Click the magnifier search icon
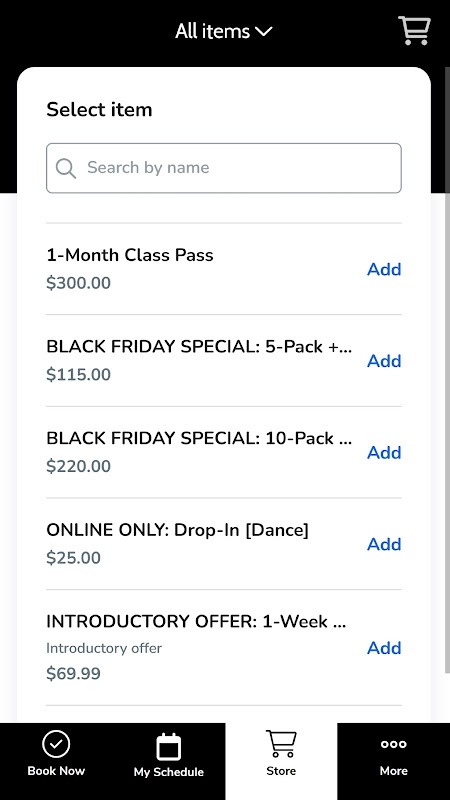 (66, 168)
